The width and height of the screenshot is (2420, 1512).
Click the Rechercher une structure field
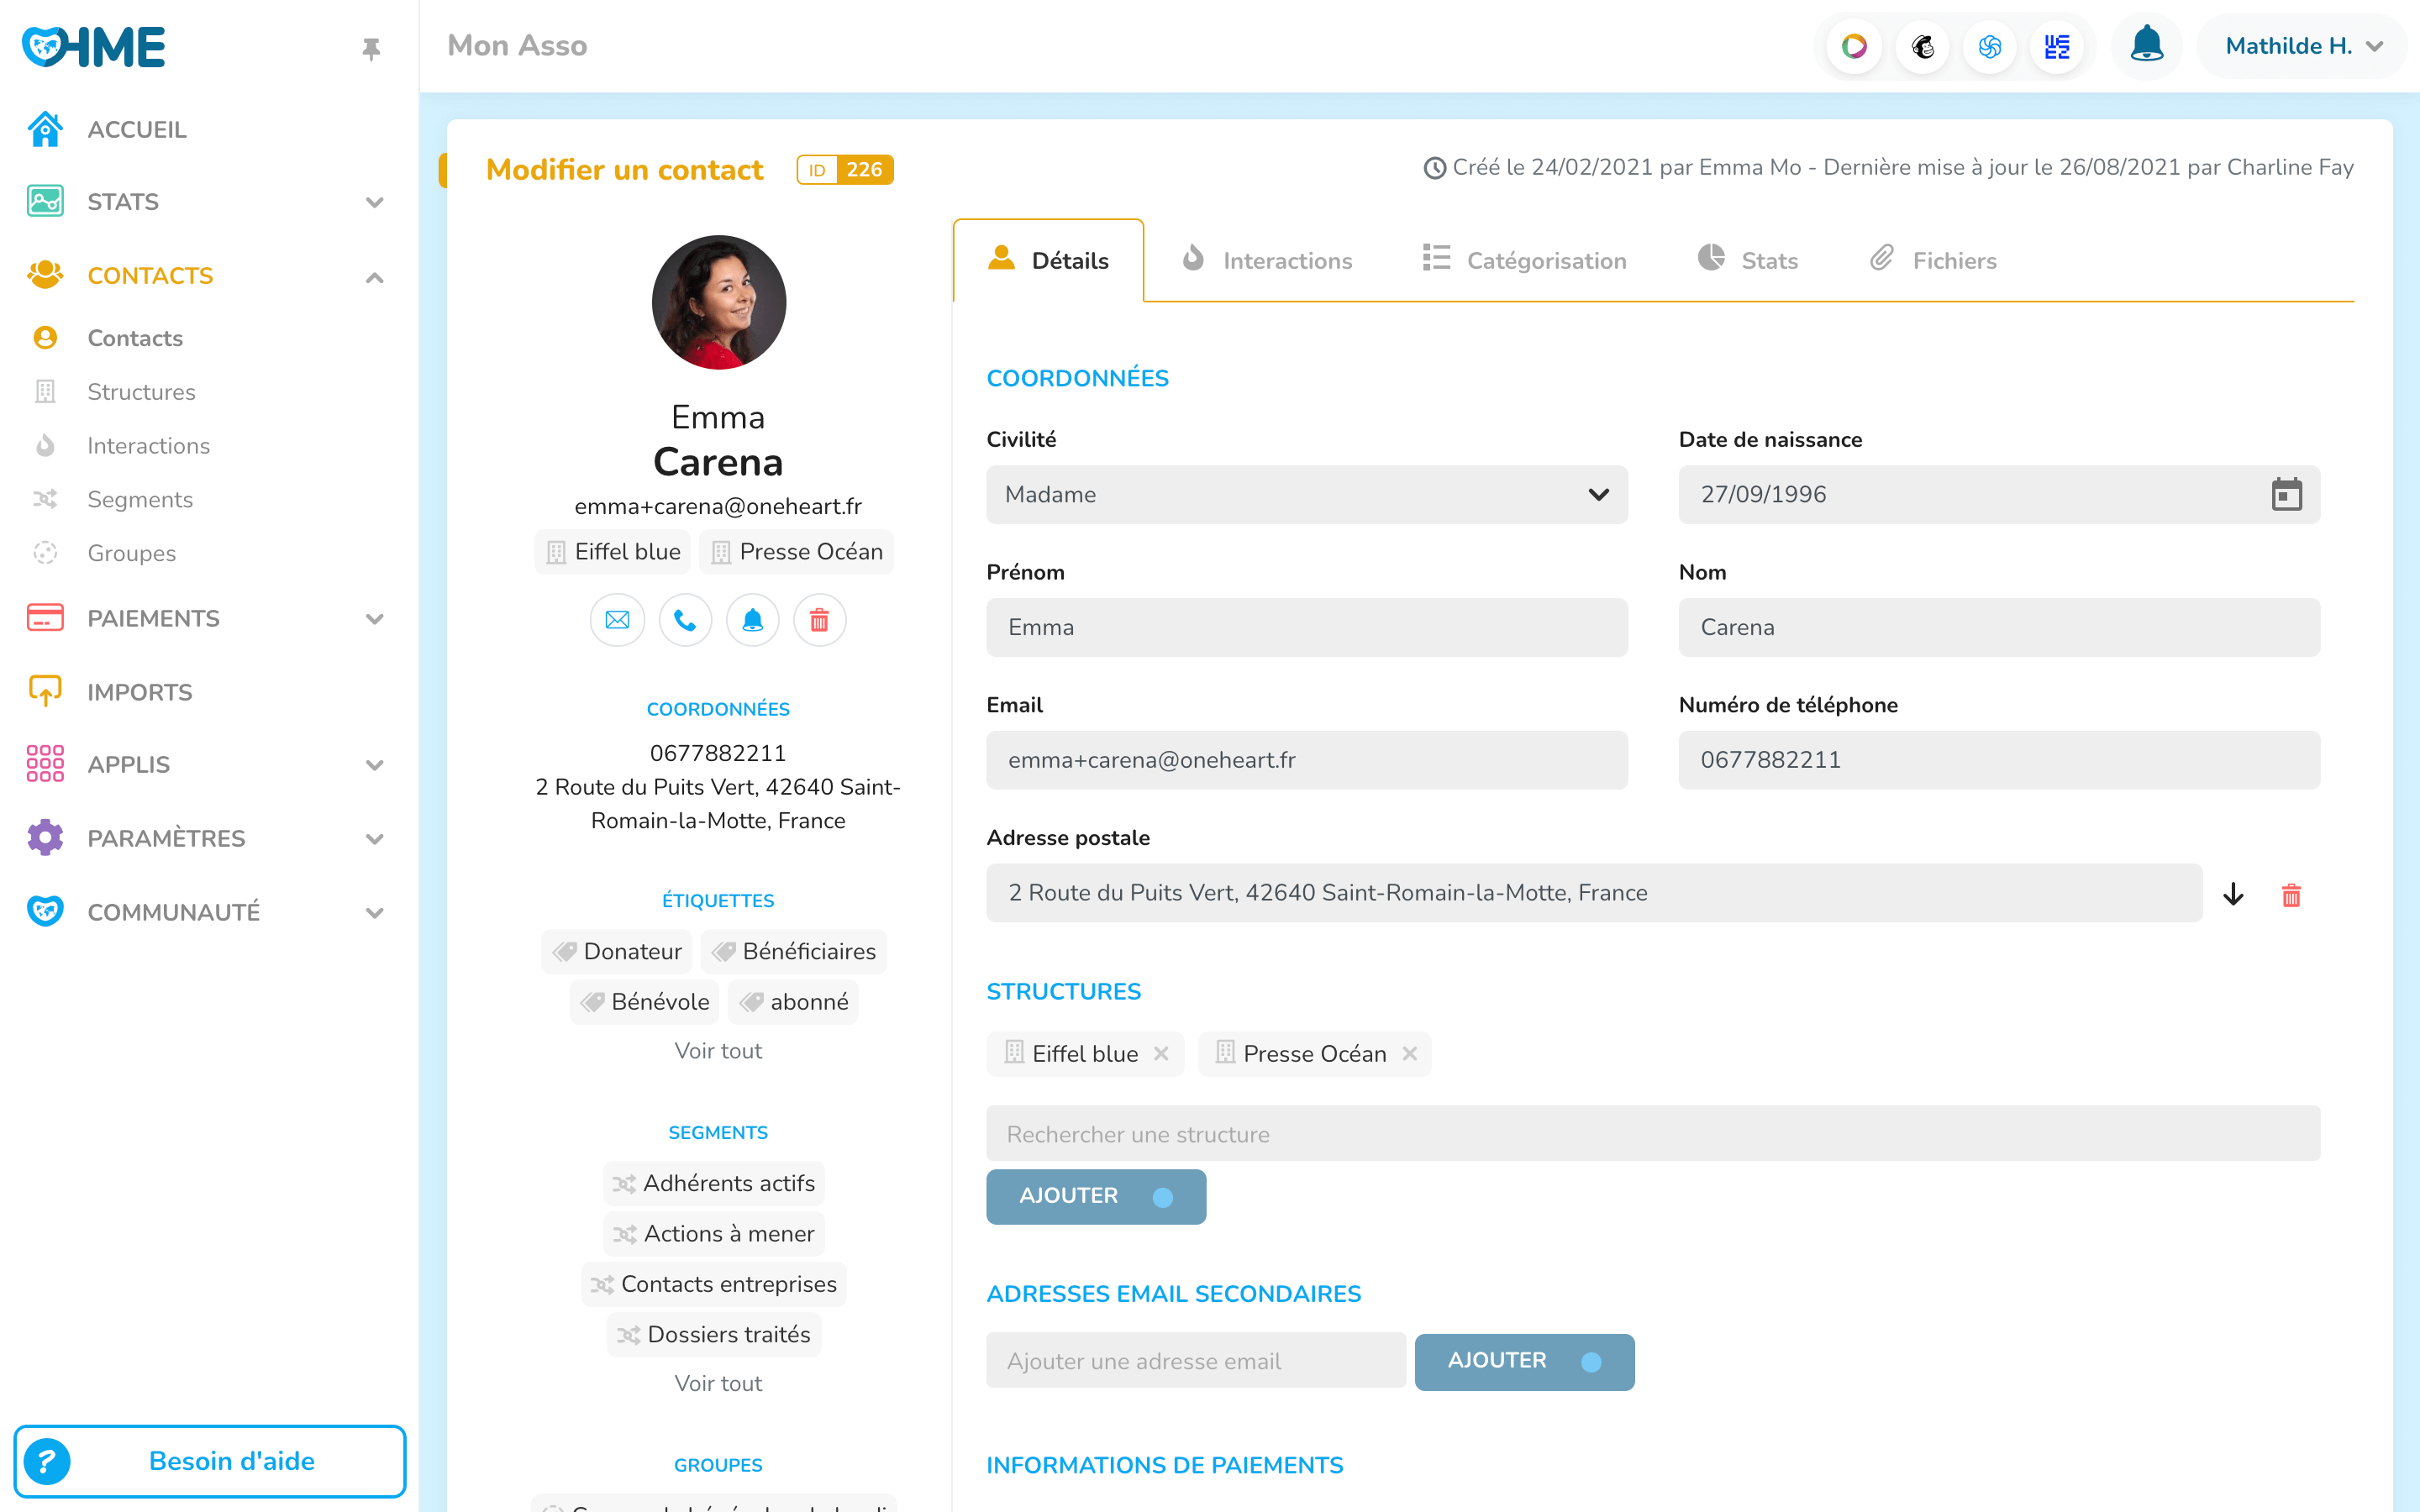pos(1652,1134)
